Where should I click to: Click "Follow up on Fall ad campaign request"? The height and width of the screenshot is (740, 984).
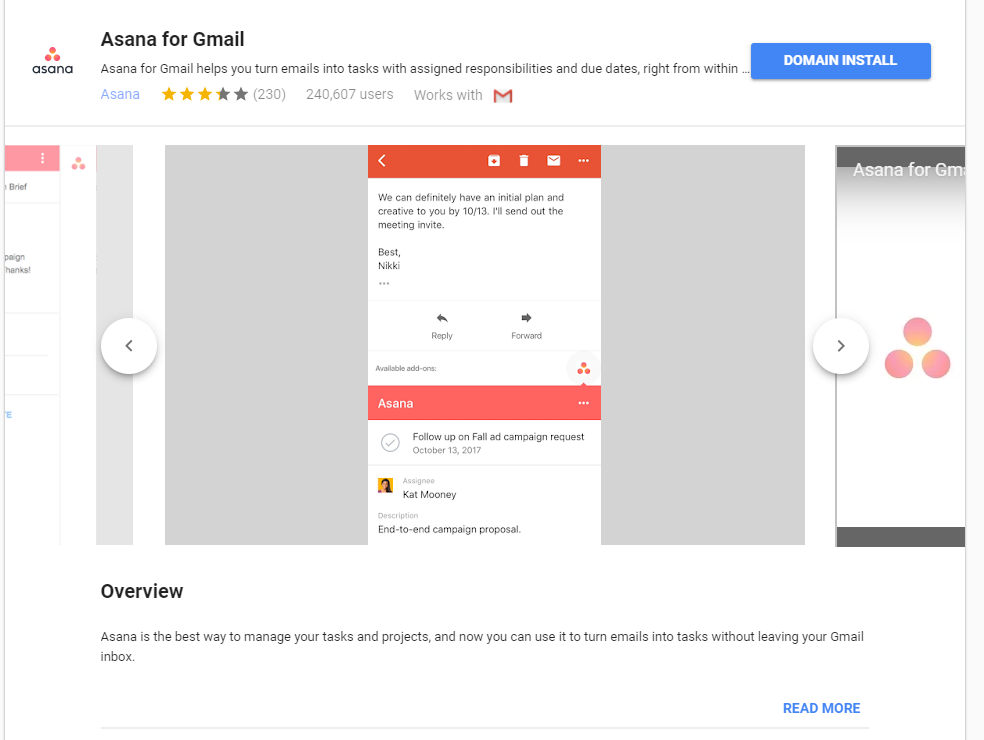click(498, 436)
